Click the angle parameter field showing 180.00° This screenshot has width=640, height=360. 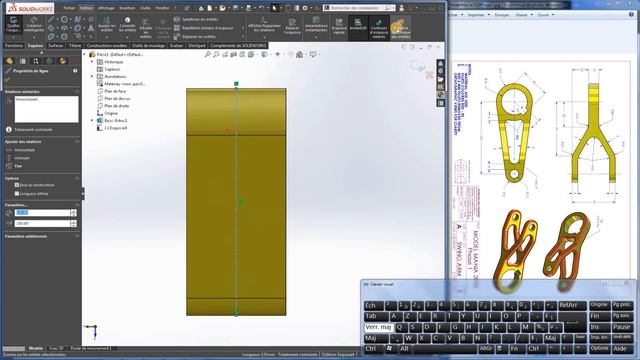coord(42,223)
